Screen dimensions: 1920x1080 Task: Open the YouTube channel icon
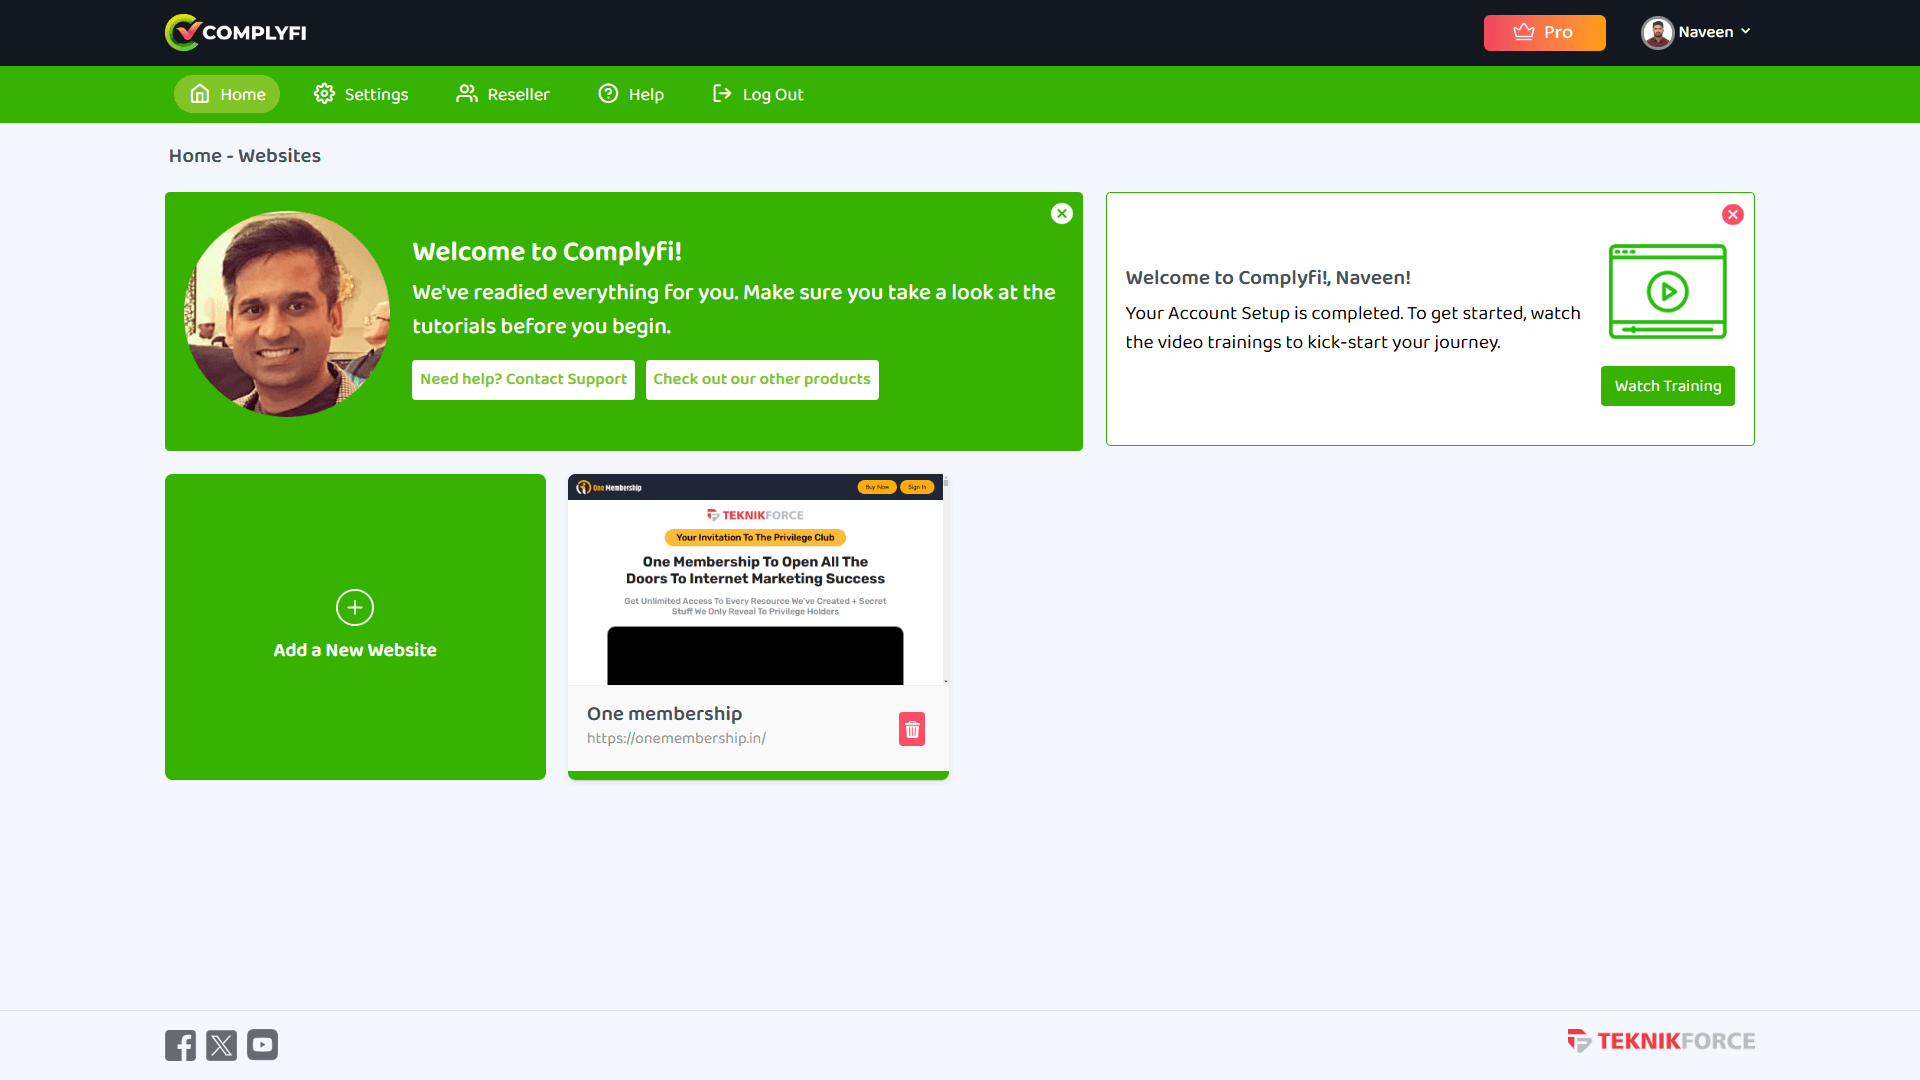pyautogui.click(x=262, y=1045)
